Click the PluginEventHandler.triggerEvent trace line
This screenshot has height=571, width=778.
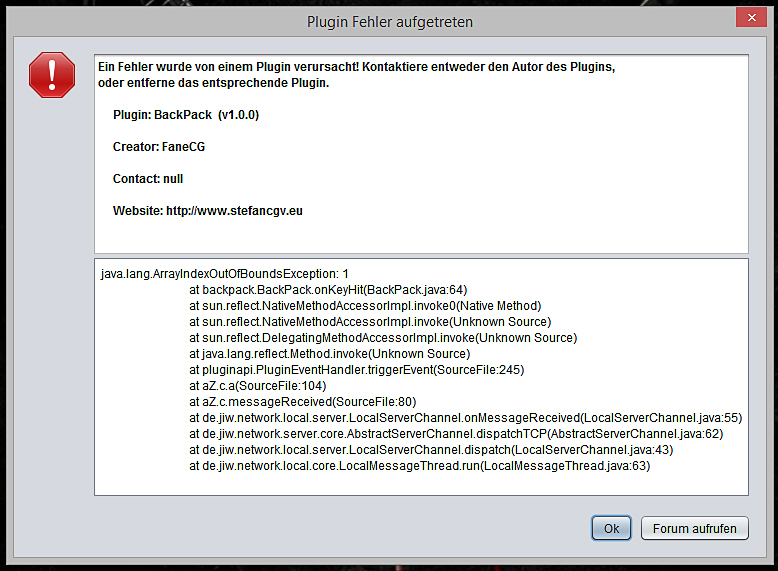(357, 369)
